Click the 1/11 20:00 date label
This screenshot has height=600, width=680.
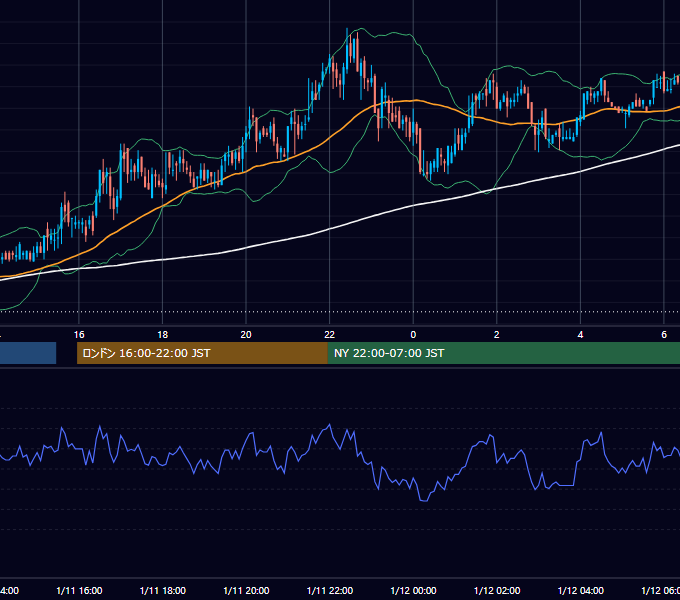[x=246, y=591]
